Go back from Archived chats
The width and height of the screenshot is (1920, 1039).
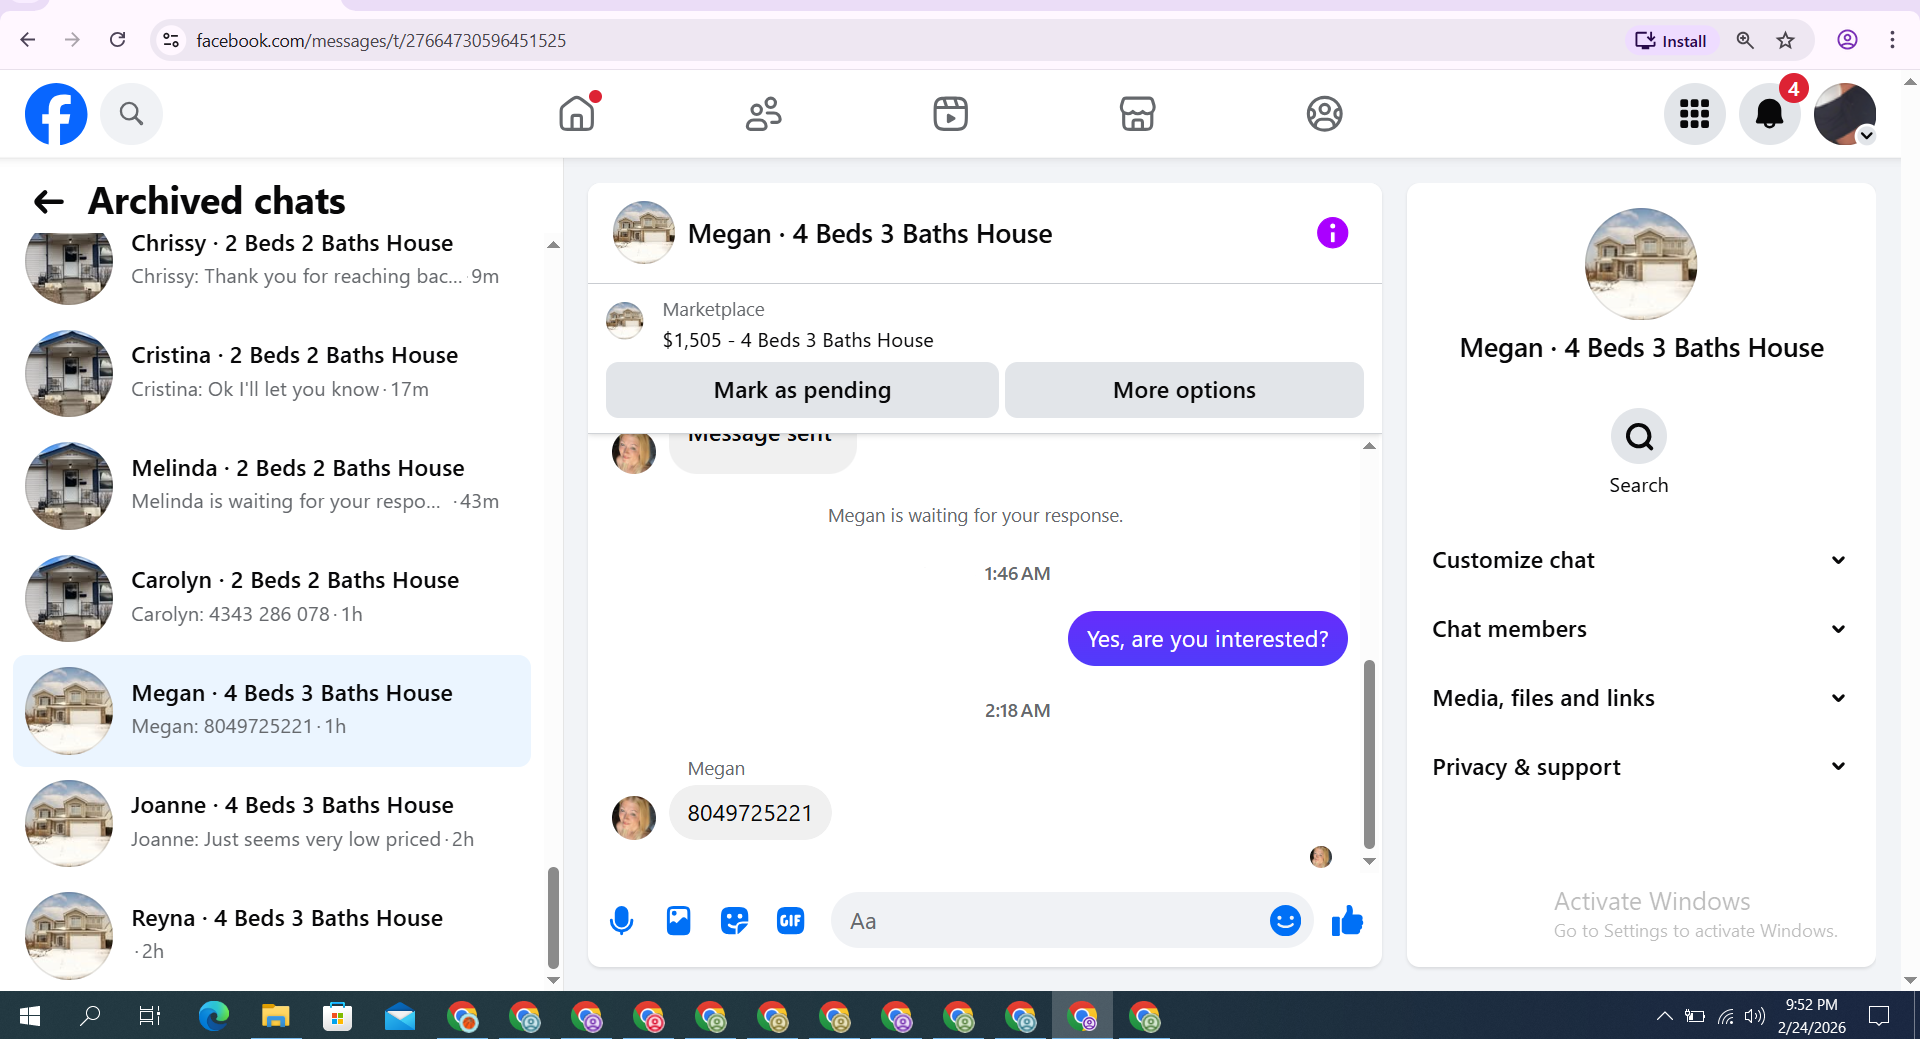pos(48,202)
